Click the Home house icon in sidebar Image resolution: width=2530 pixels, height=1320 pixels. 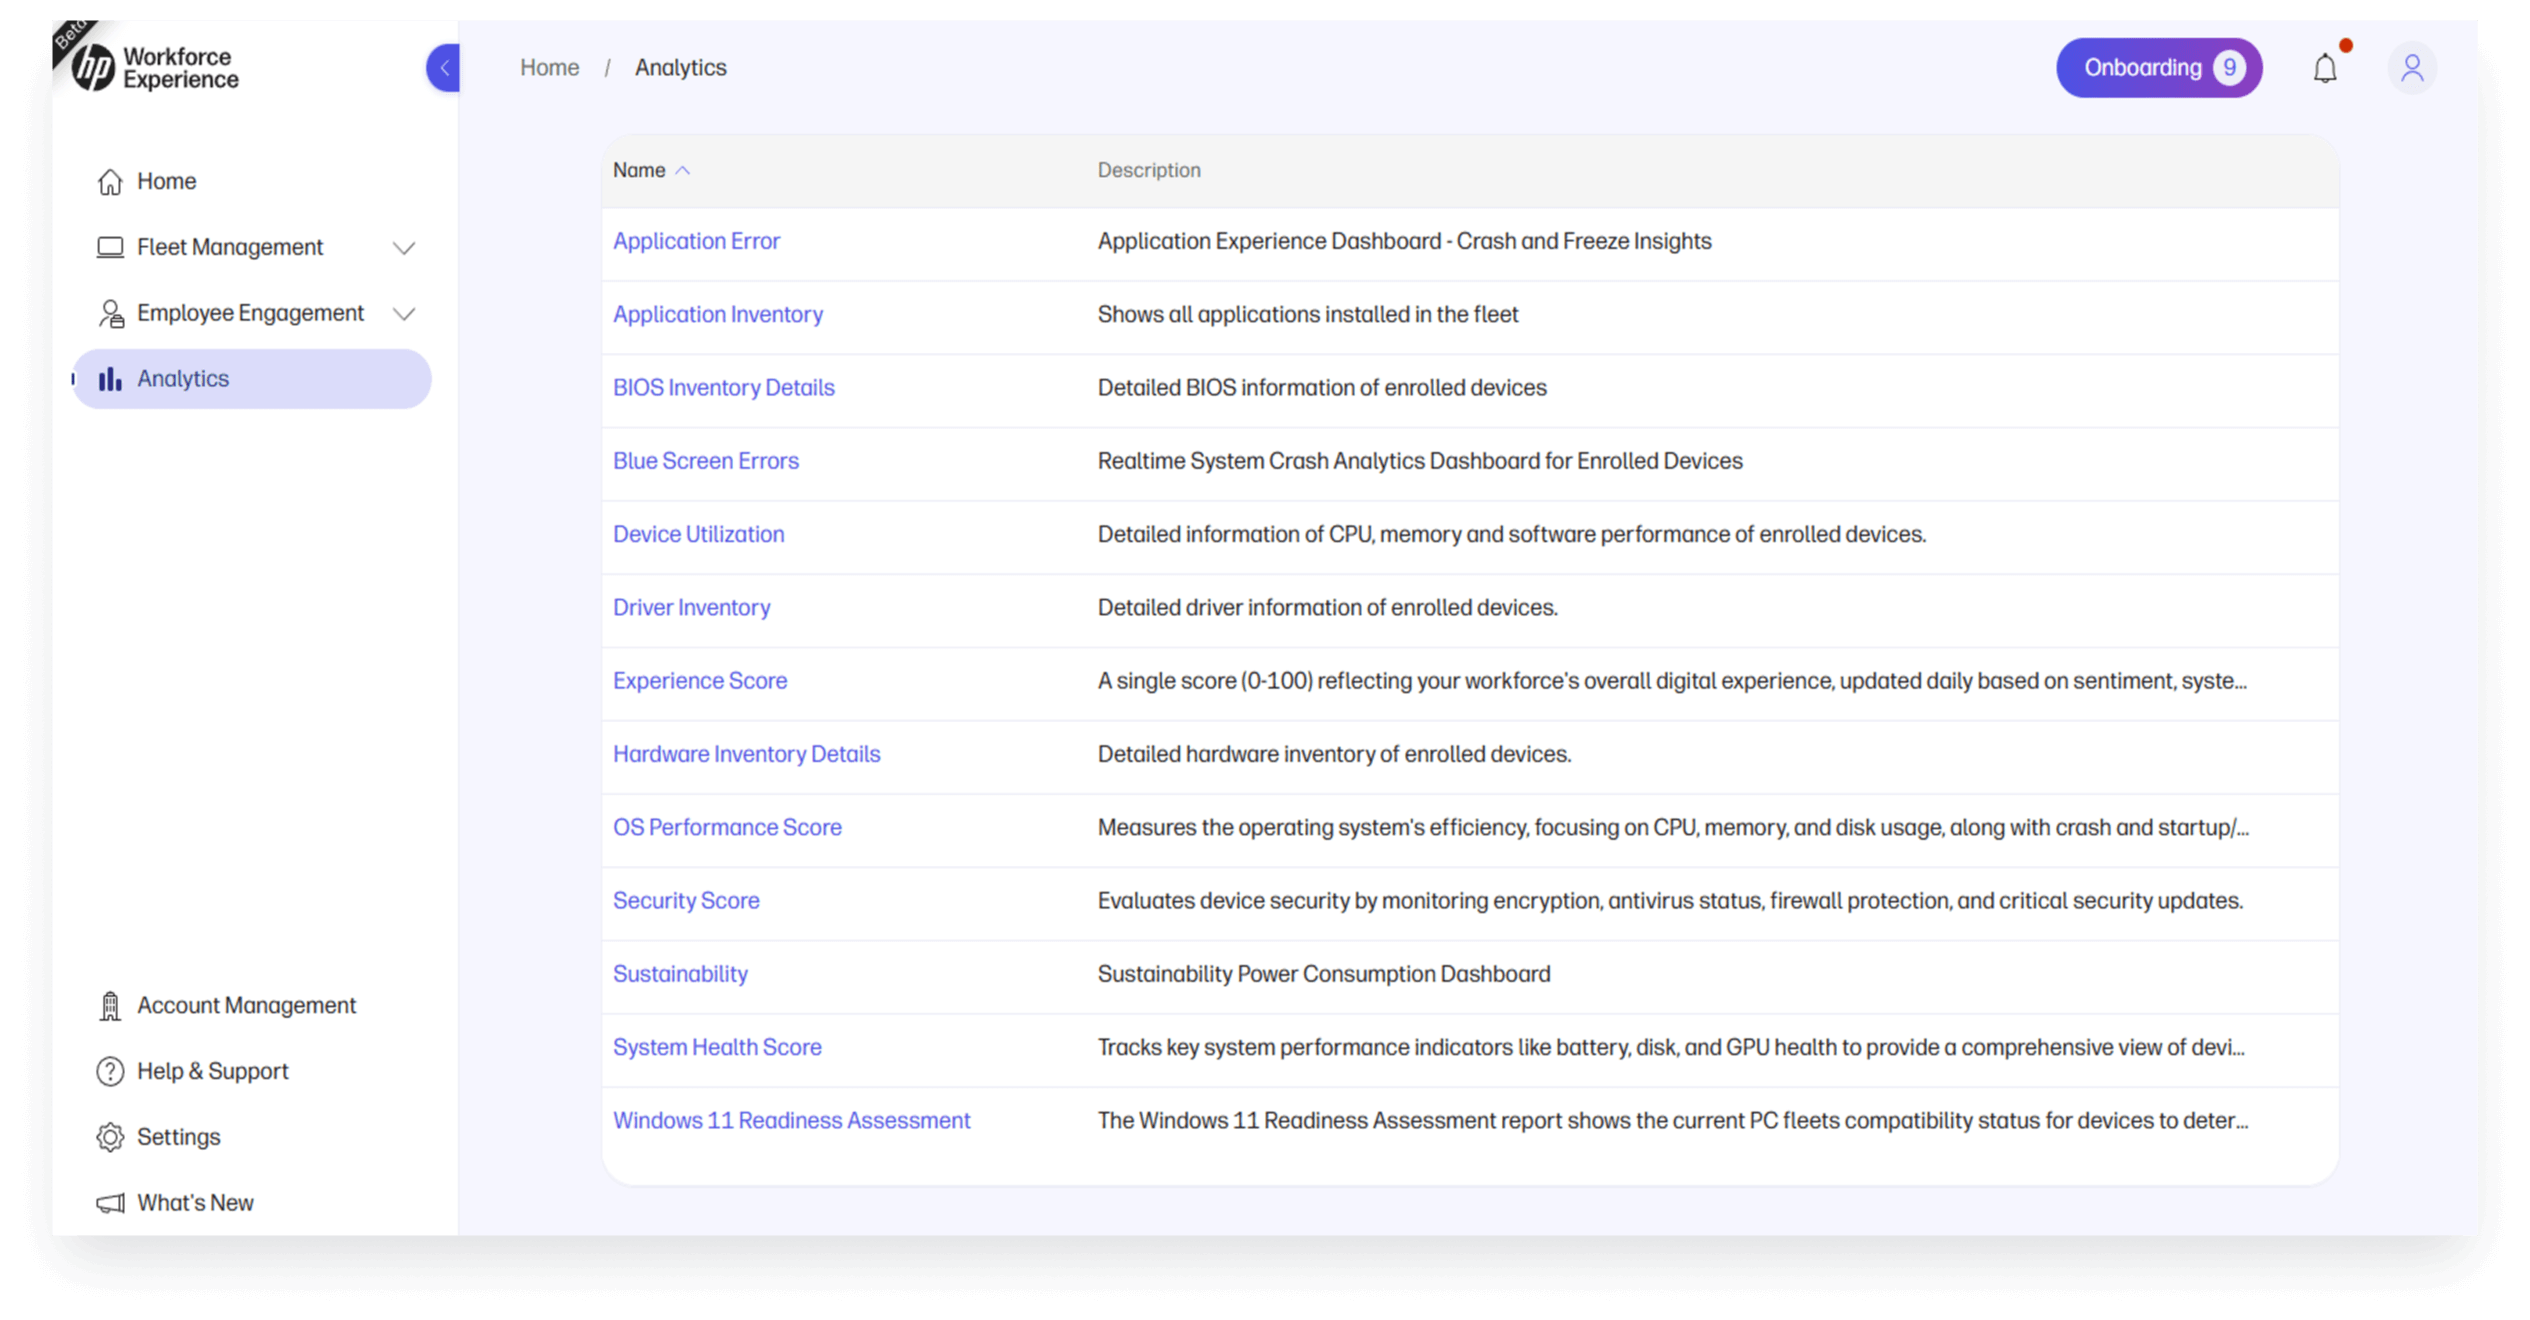pyautogui.click(x=110, y=182)
